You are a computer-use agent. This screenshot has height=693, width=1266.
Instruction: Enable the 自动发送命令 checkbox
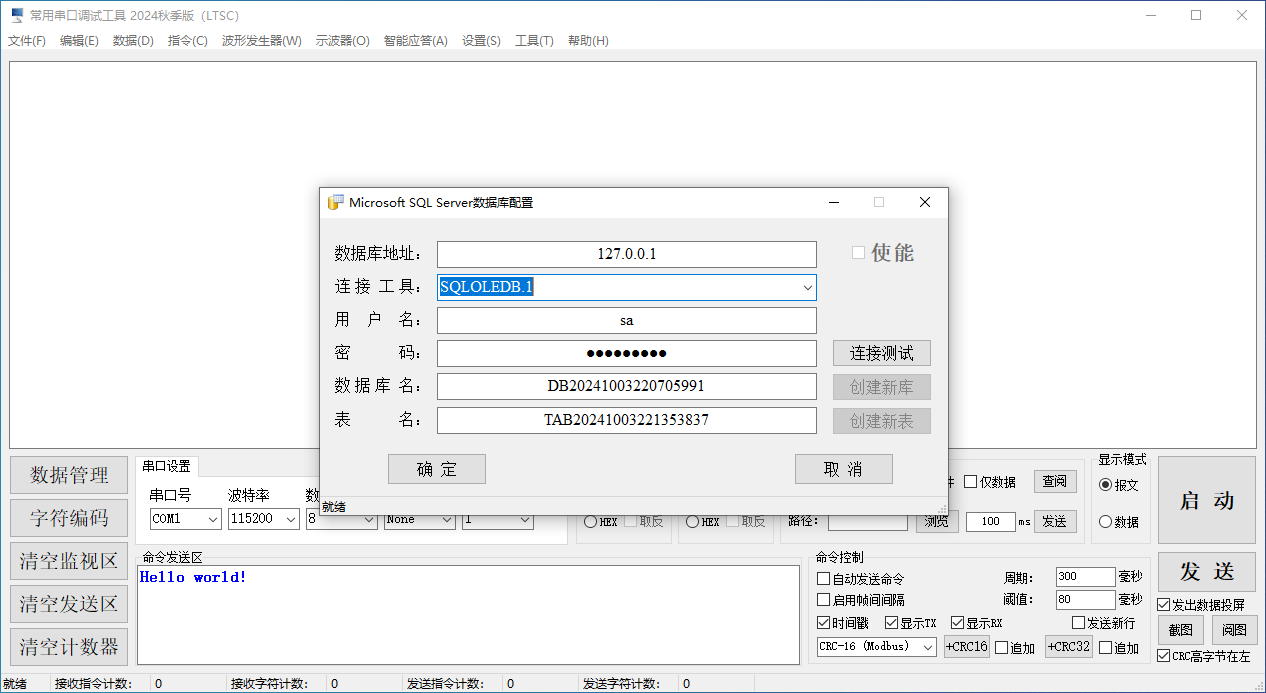[824, 579]
